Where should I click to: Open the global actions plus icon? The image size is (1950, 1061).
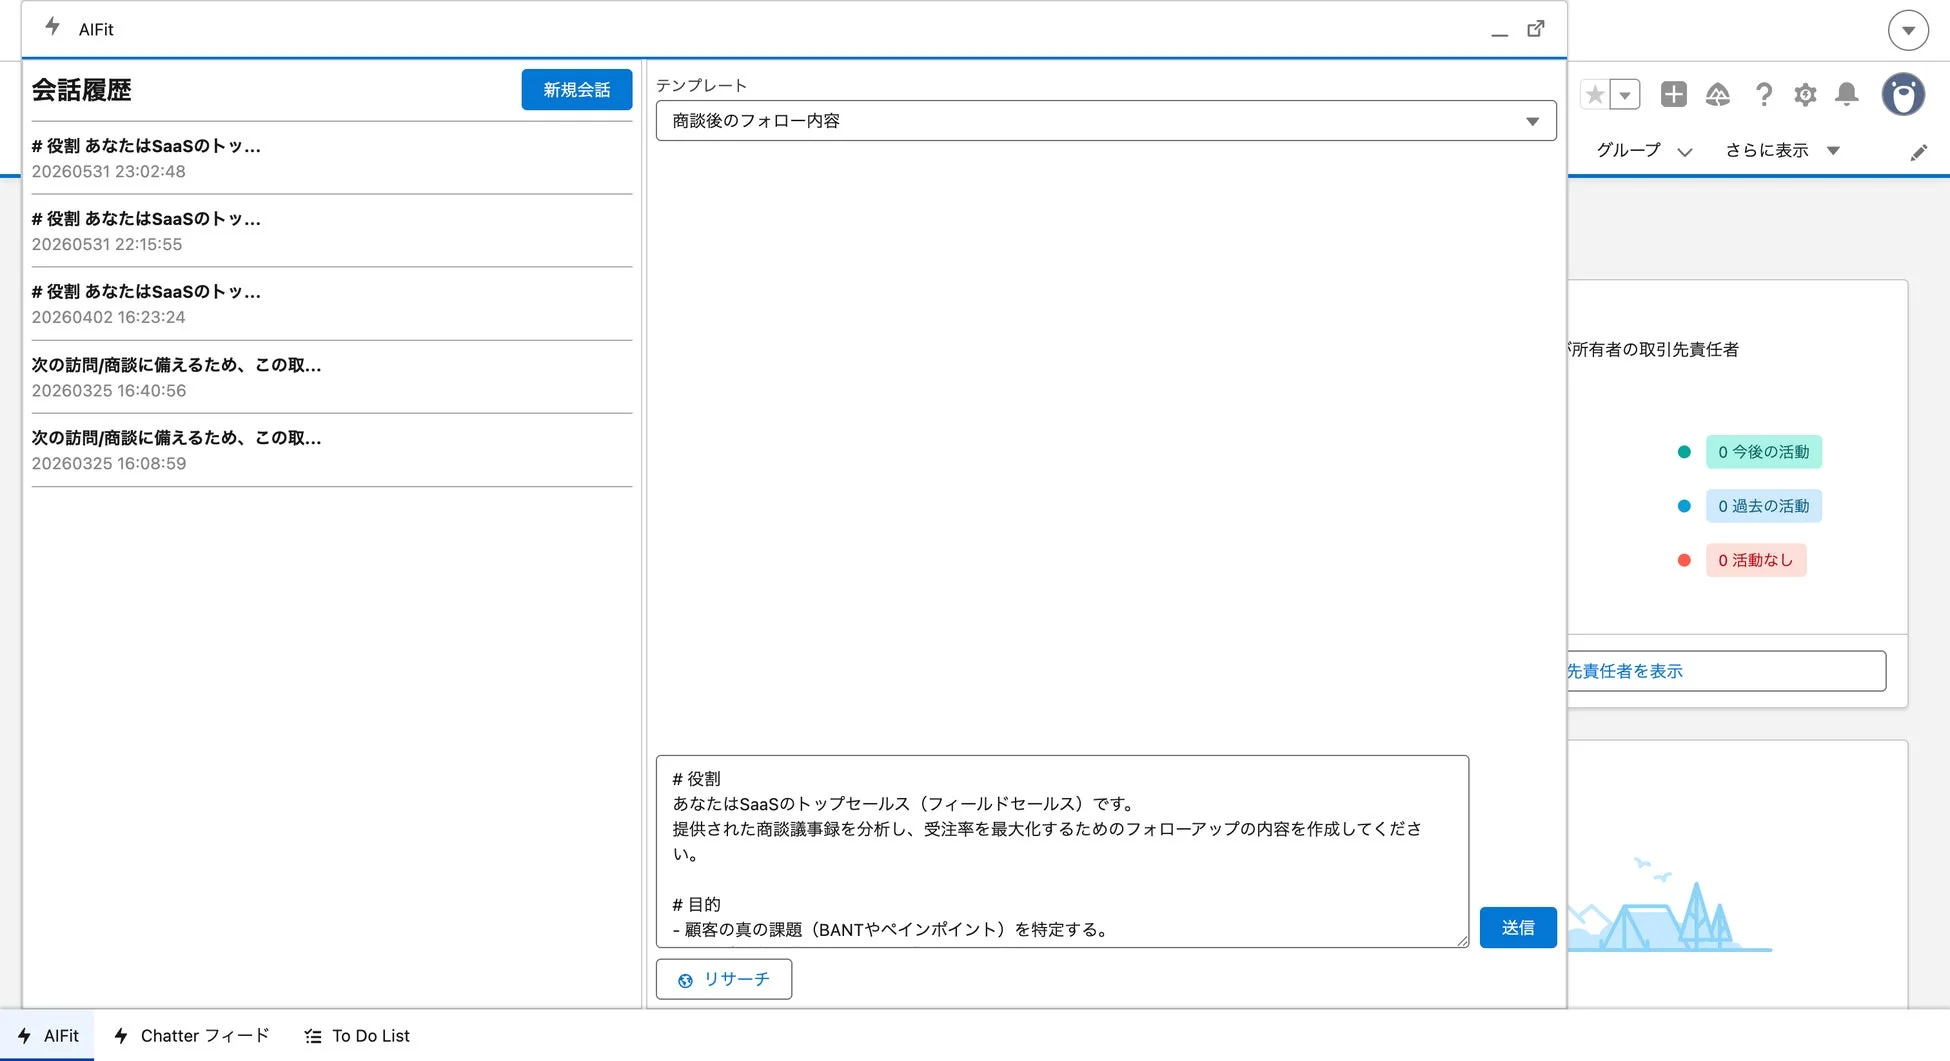pyautogui.click(x=1673, y=94)
